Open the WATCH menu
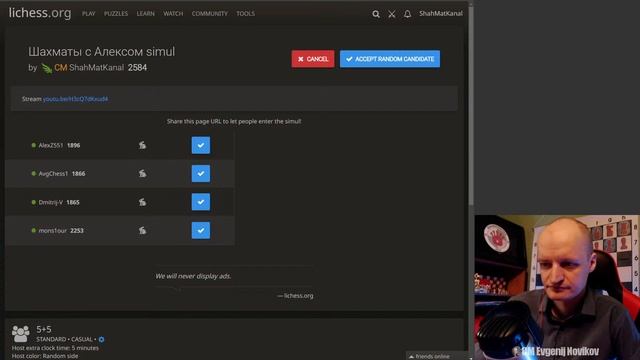Viewport: 640px width, 360px height. click(173, 13)
